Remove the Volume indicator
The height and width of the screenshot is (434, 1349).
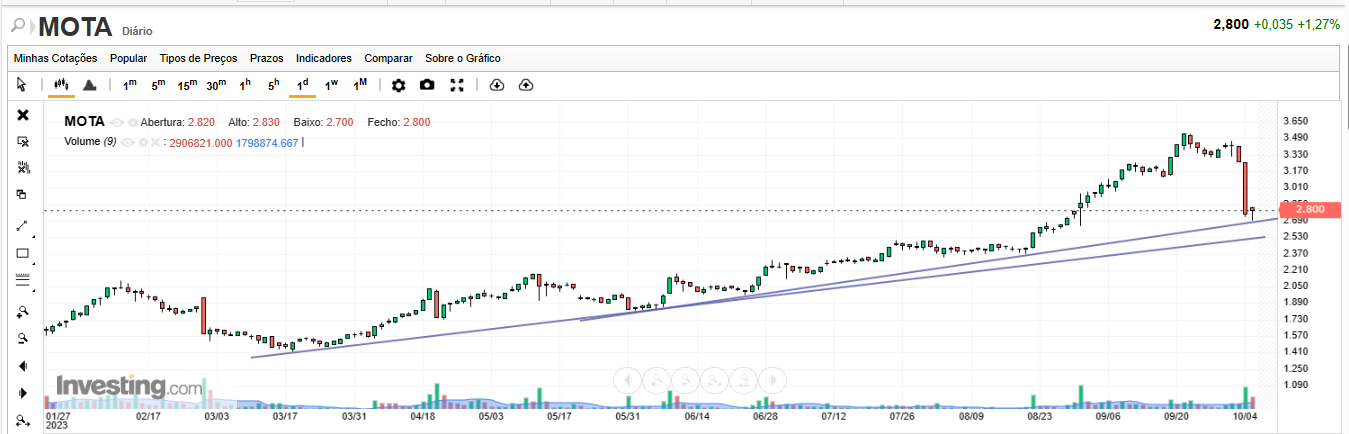click(x=155, y=142)
